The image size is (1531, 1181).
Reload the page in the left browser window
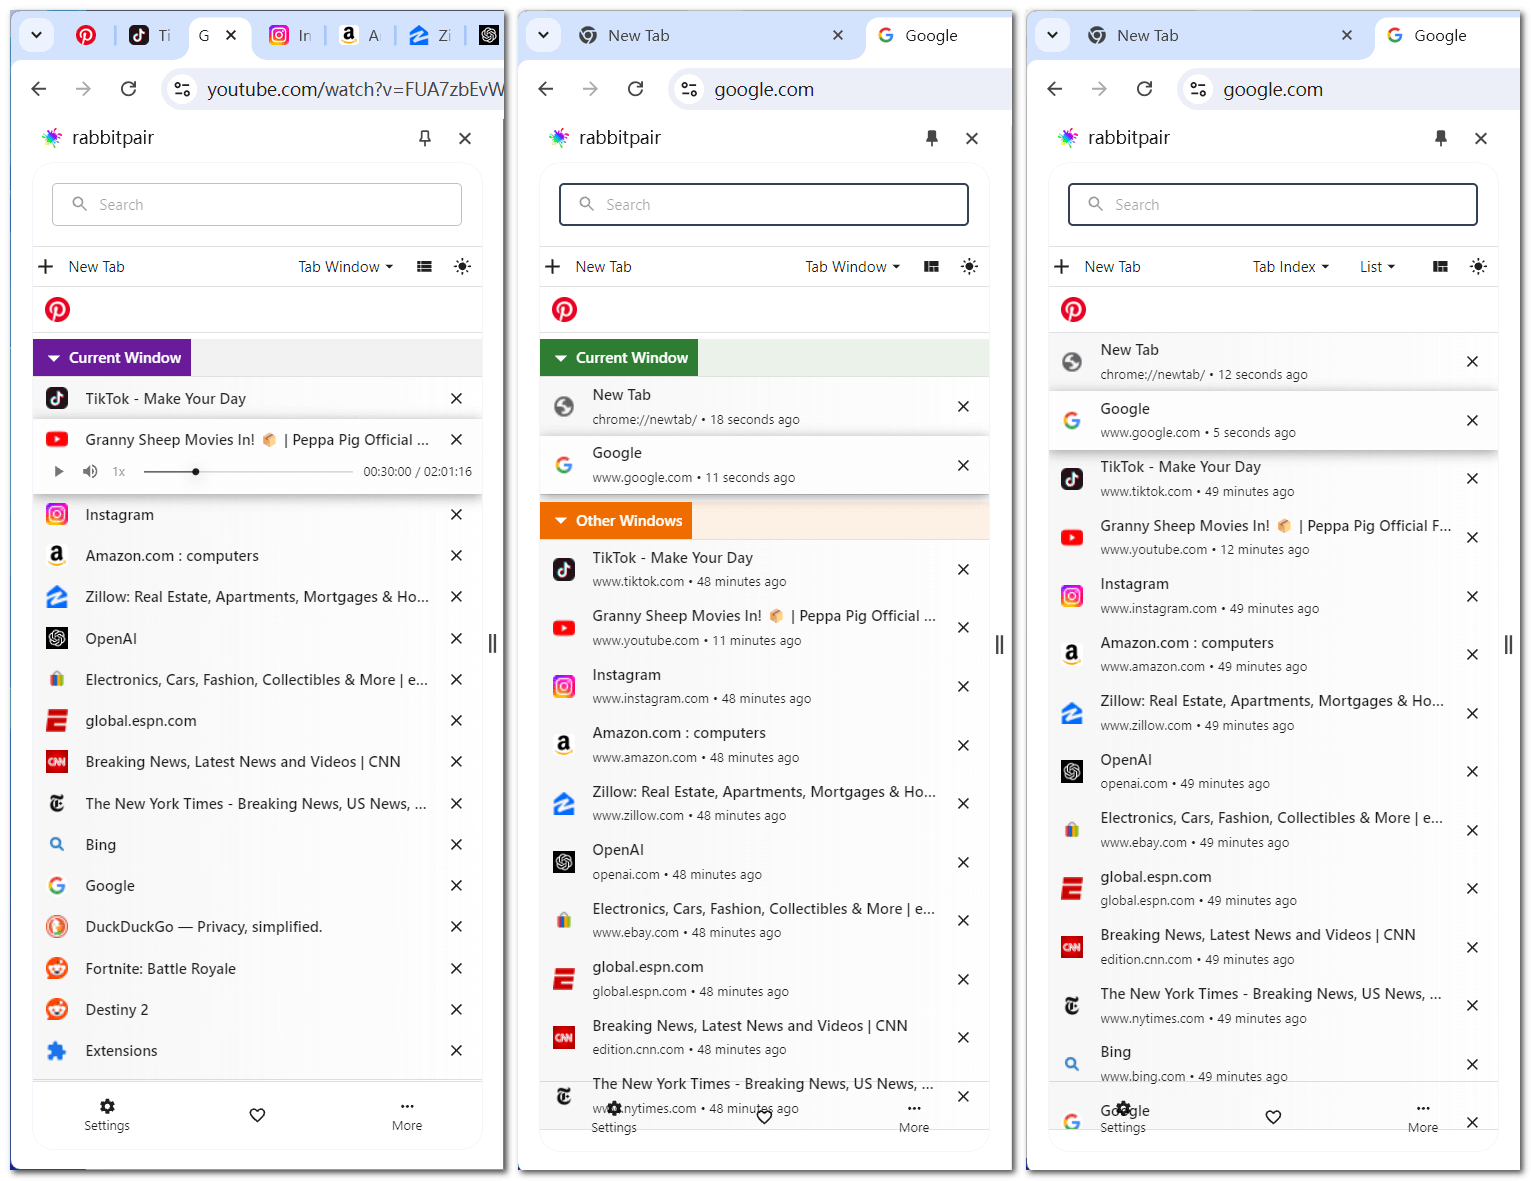click(x=128, y=89)
